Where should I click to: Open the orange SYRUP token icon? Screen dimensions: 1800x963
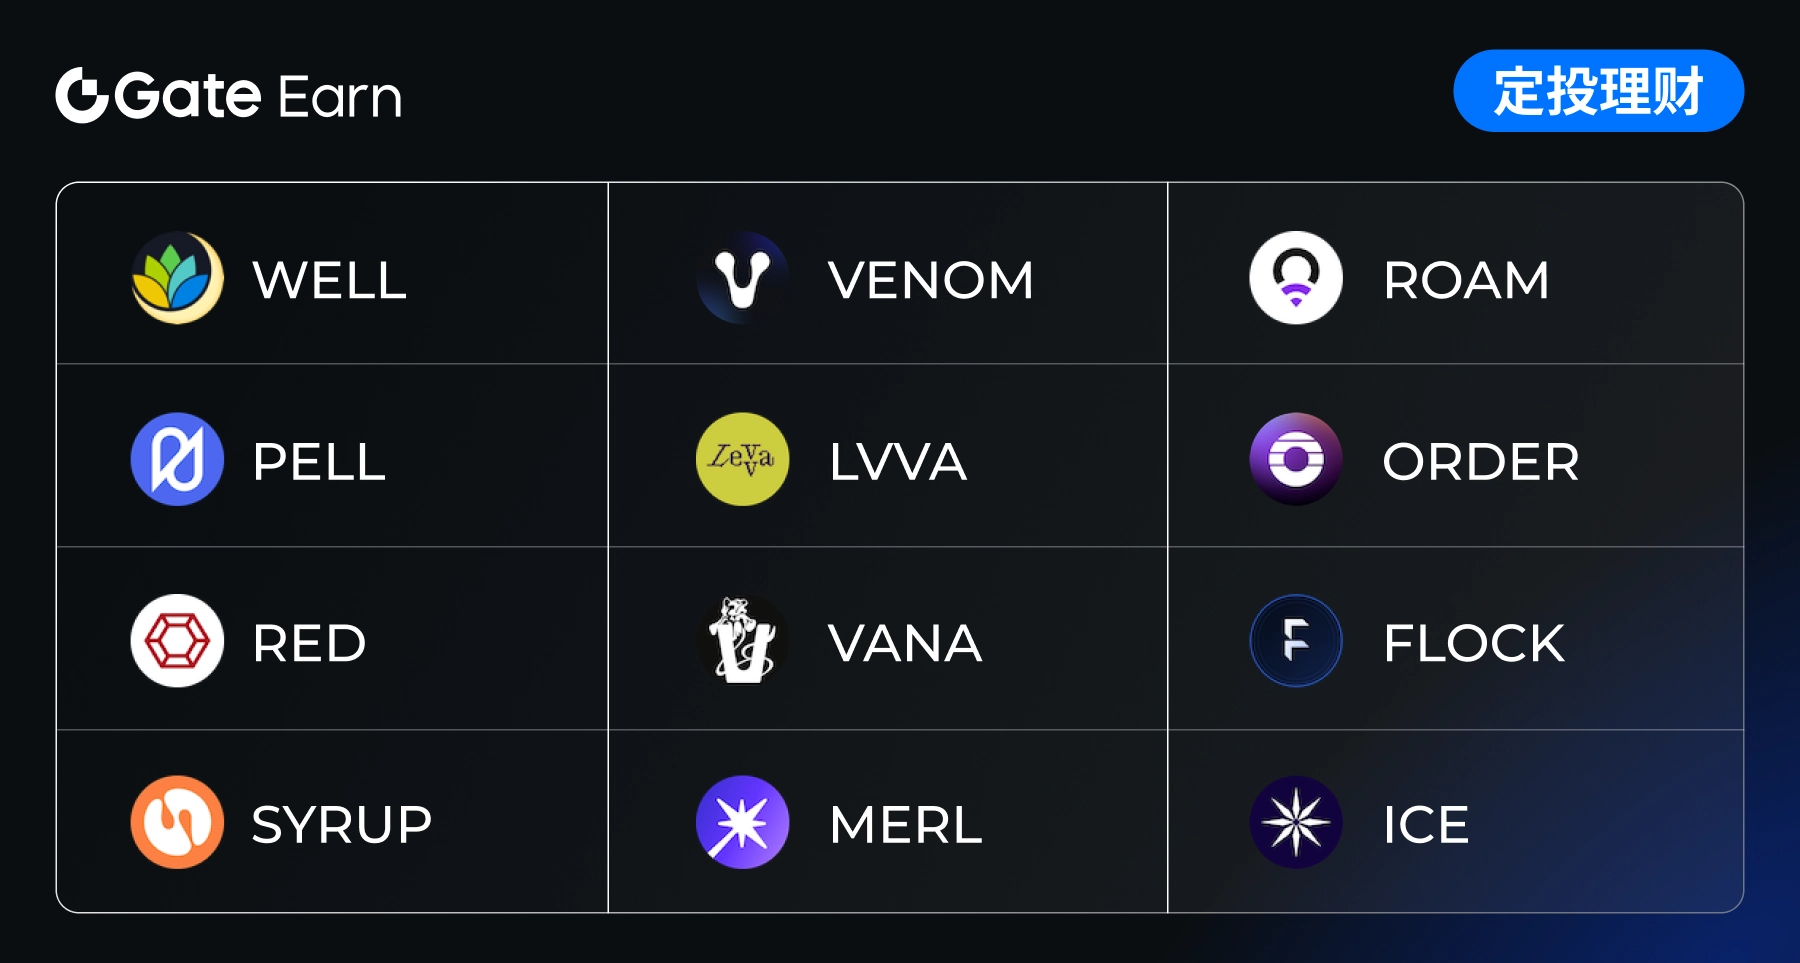click(x=177, y=822)
